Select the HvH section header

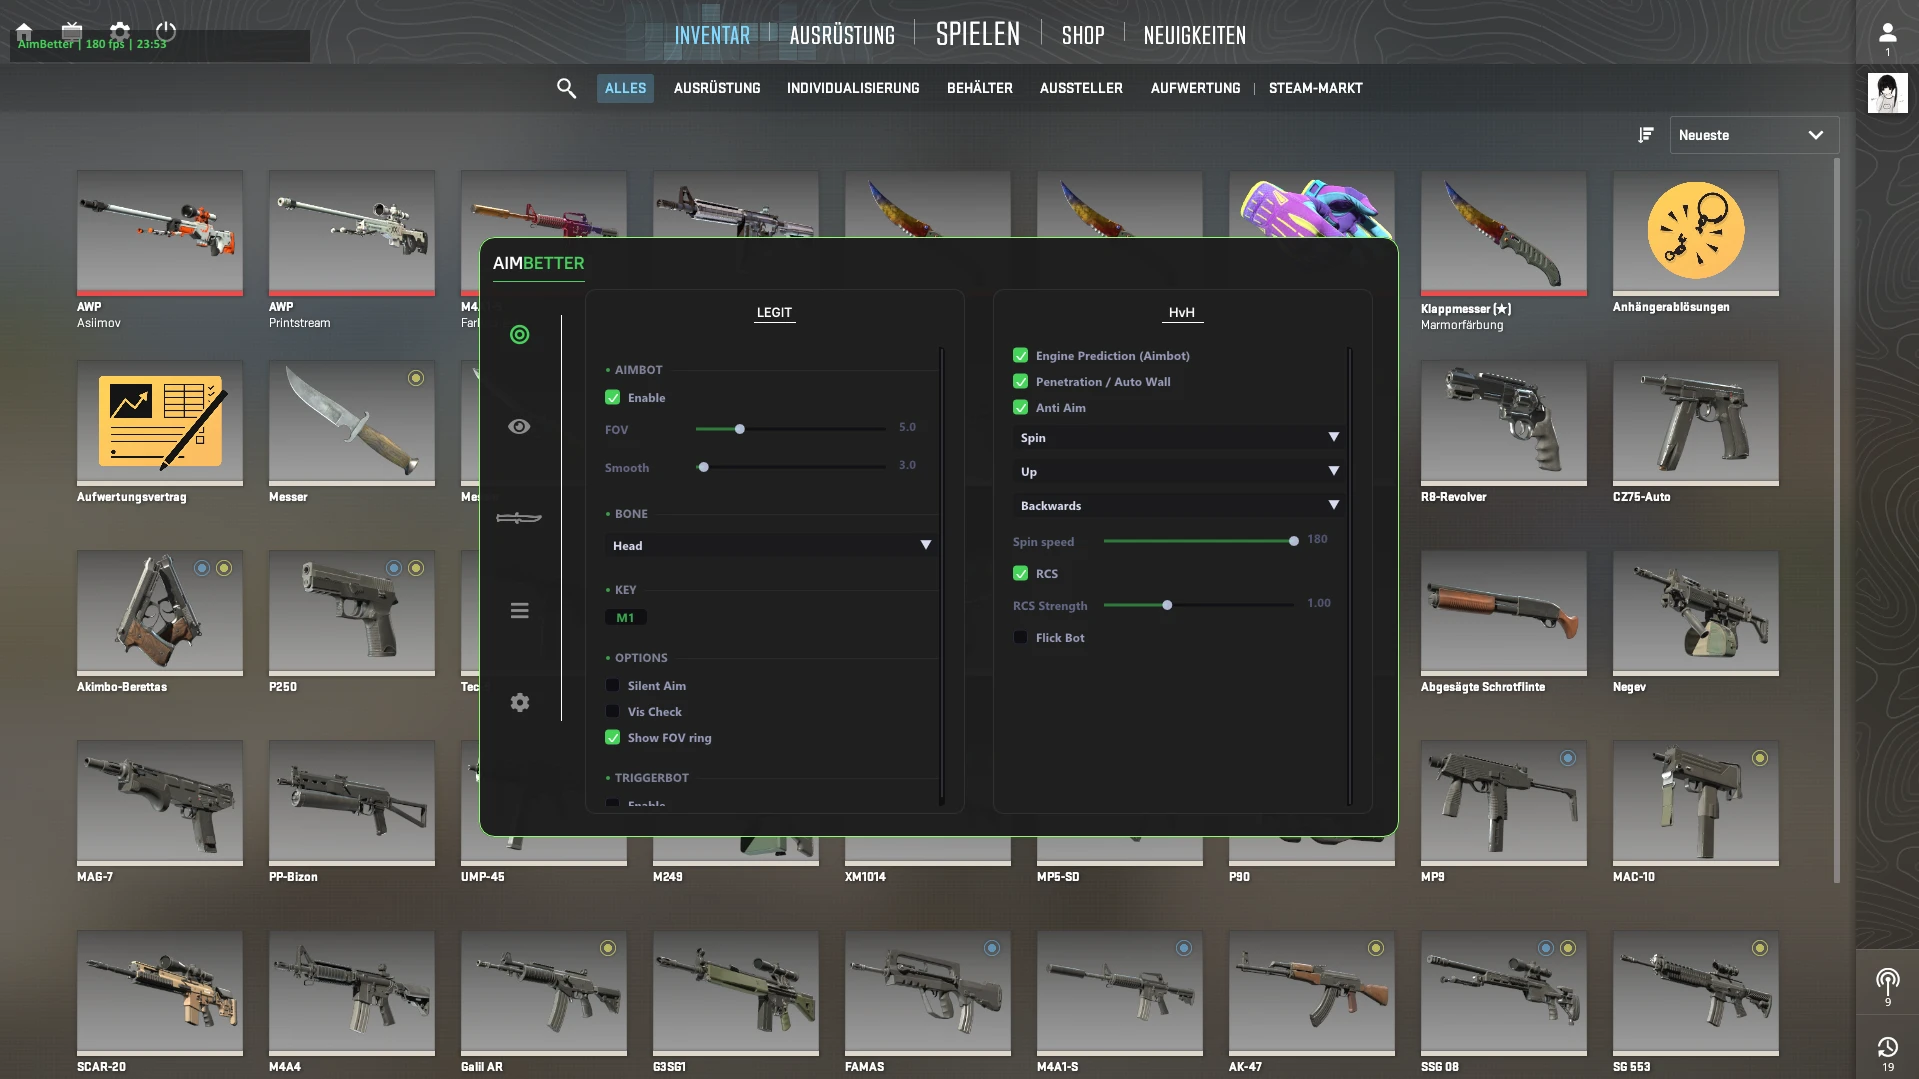click(x=1181, y=312)
